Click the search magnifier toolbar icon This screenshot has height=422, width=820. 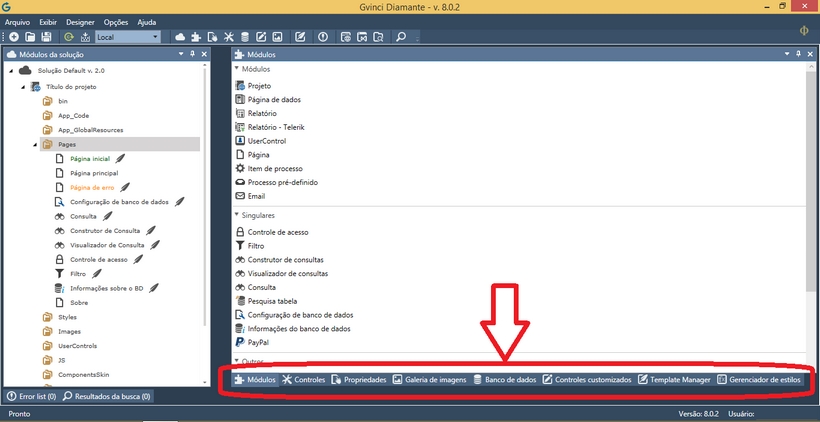401,37
